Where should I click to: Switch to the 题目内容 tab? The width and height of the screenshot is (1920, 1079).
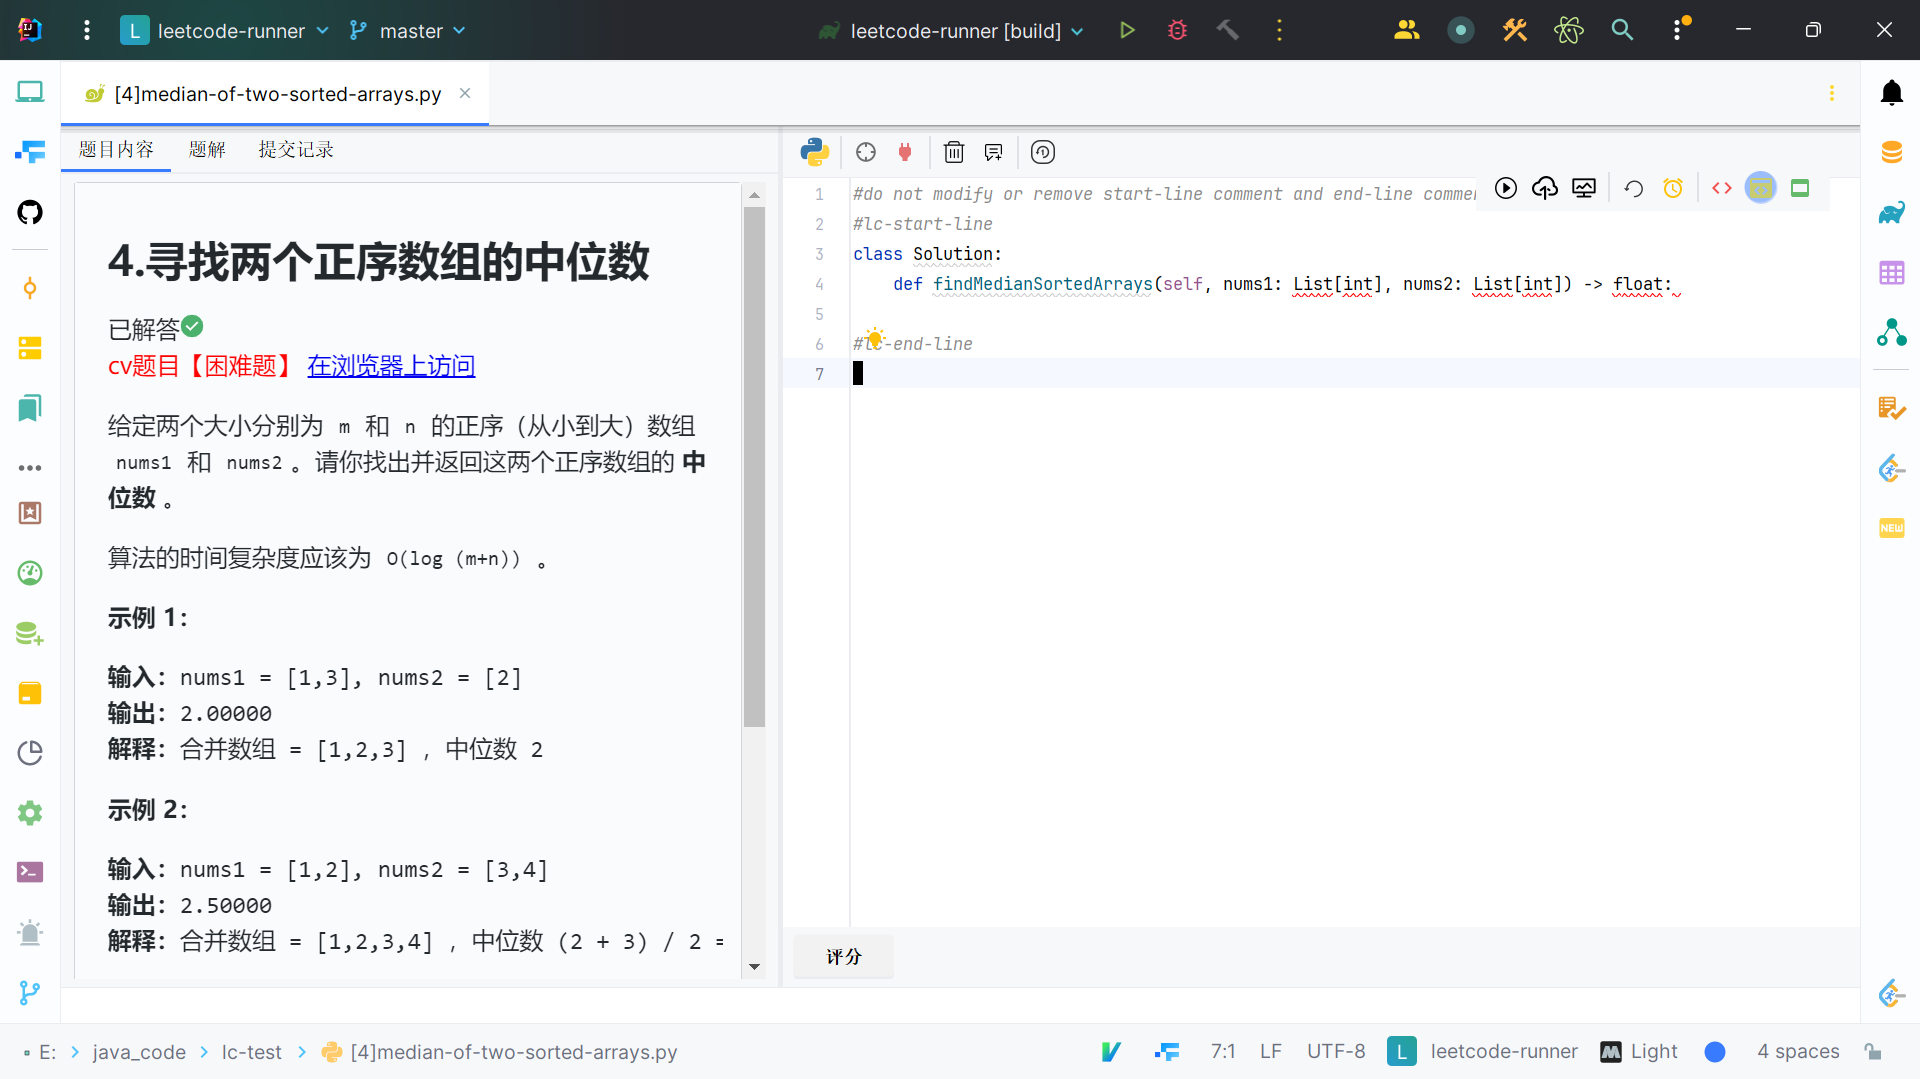tap(116, 150)
